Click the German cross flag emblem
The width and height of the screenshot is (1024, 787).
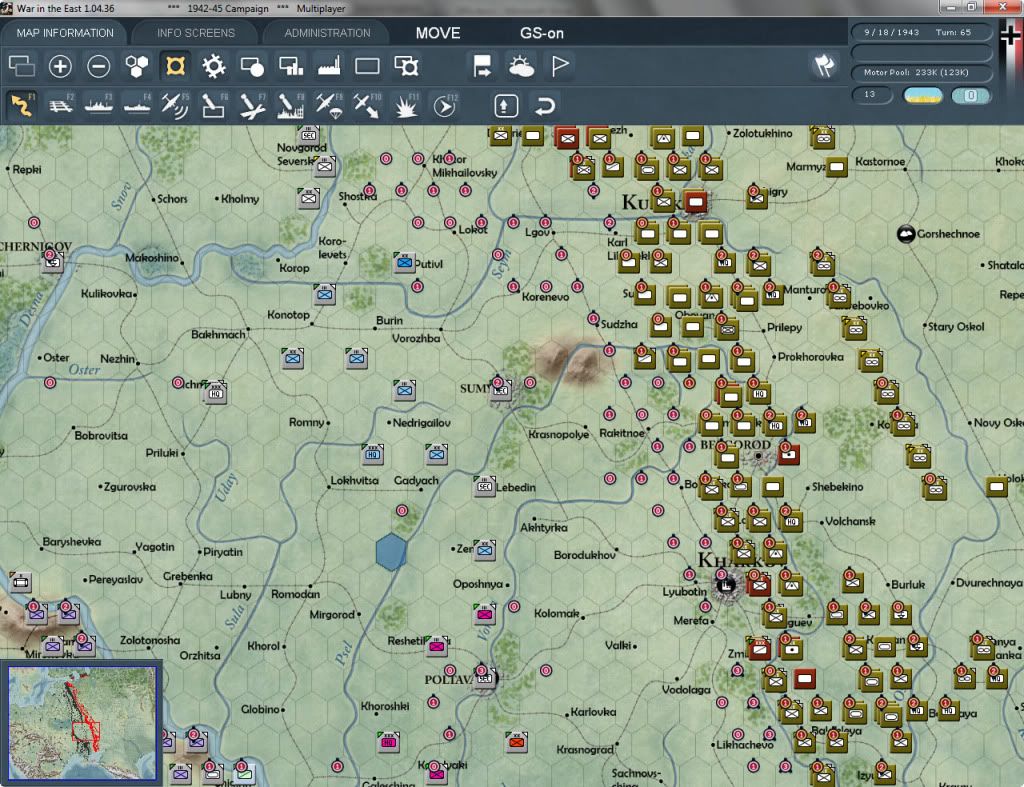click(1011, 34)
